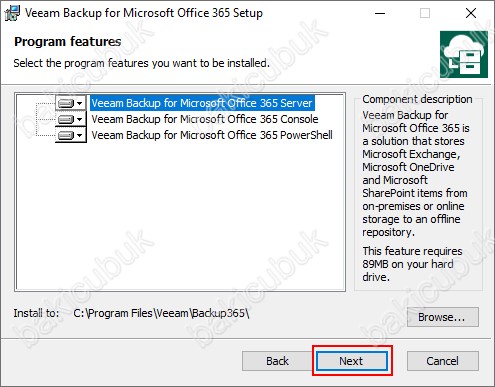495x387 pixels.
Task: Close the setup window with X
Action: [471, 13]
